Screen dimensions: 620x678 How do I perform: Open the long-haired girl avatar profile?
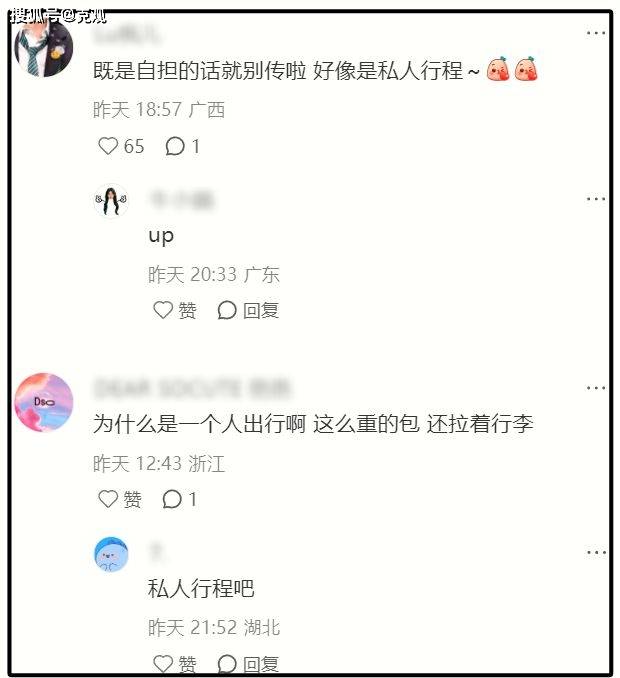pyautogui.click(x=111, y=200)
